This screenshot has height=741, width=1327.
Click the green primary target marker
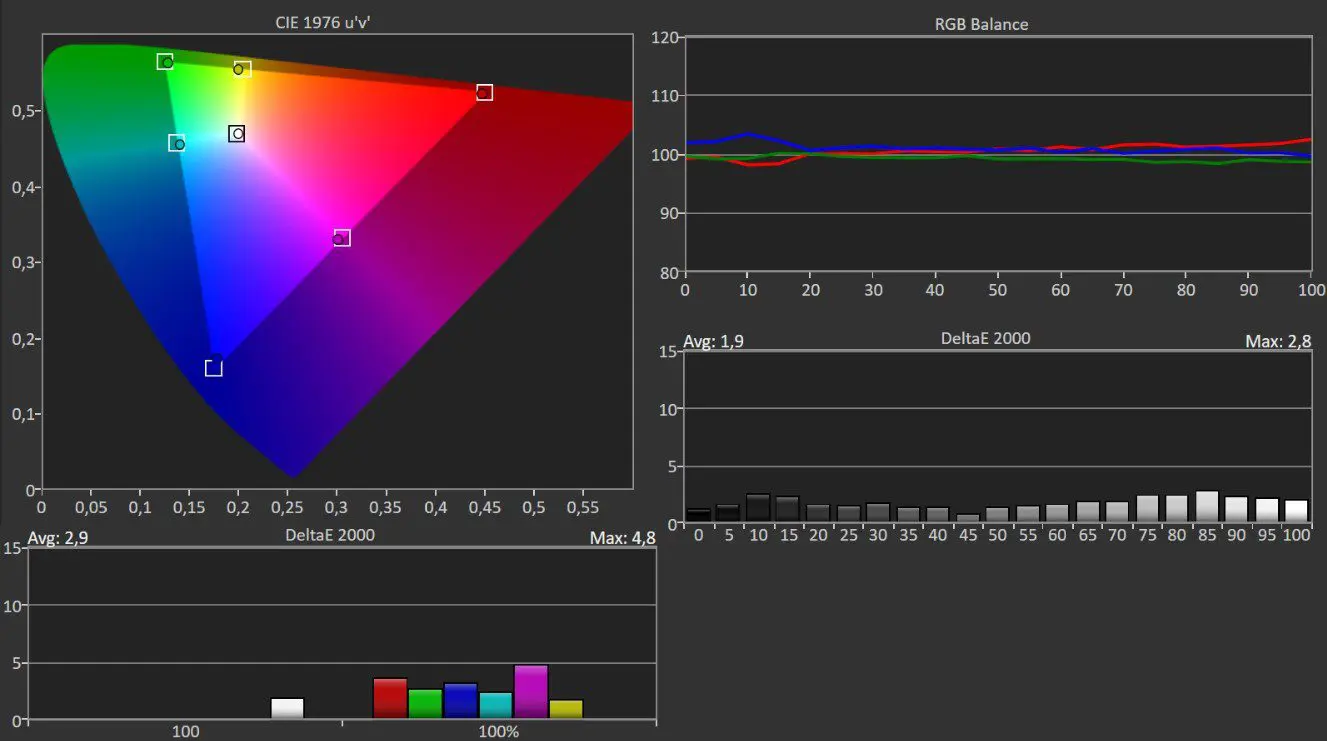pos(165,62)
